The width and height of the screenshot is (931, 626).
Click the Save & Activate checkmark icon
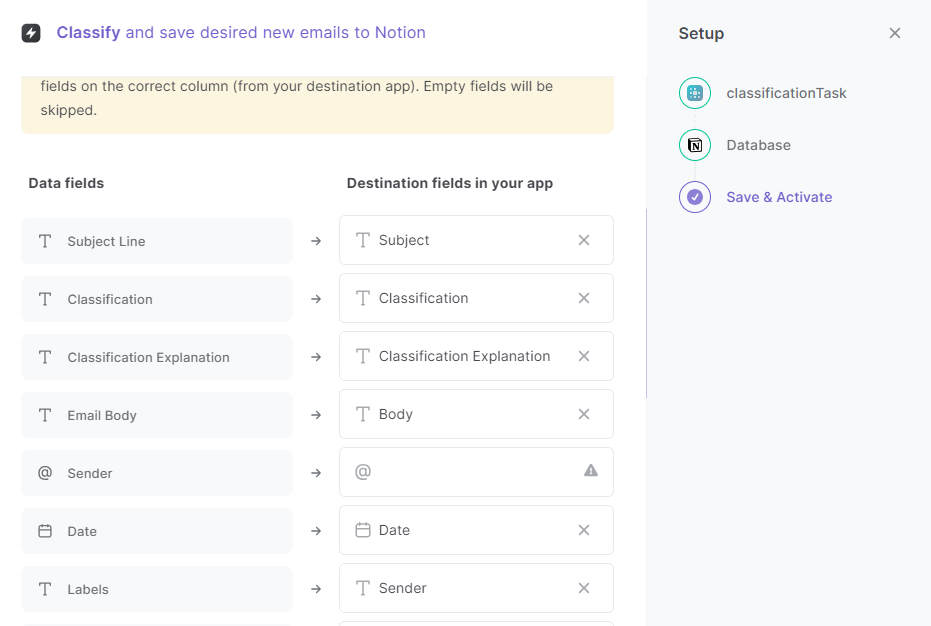click(695, 197)
